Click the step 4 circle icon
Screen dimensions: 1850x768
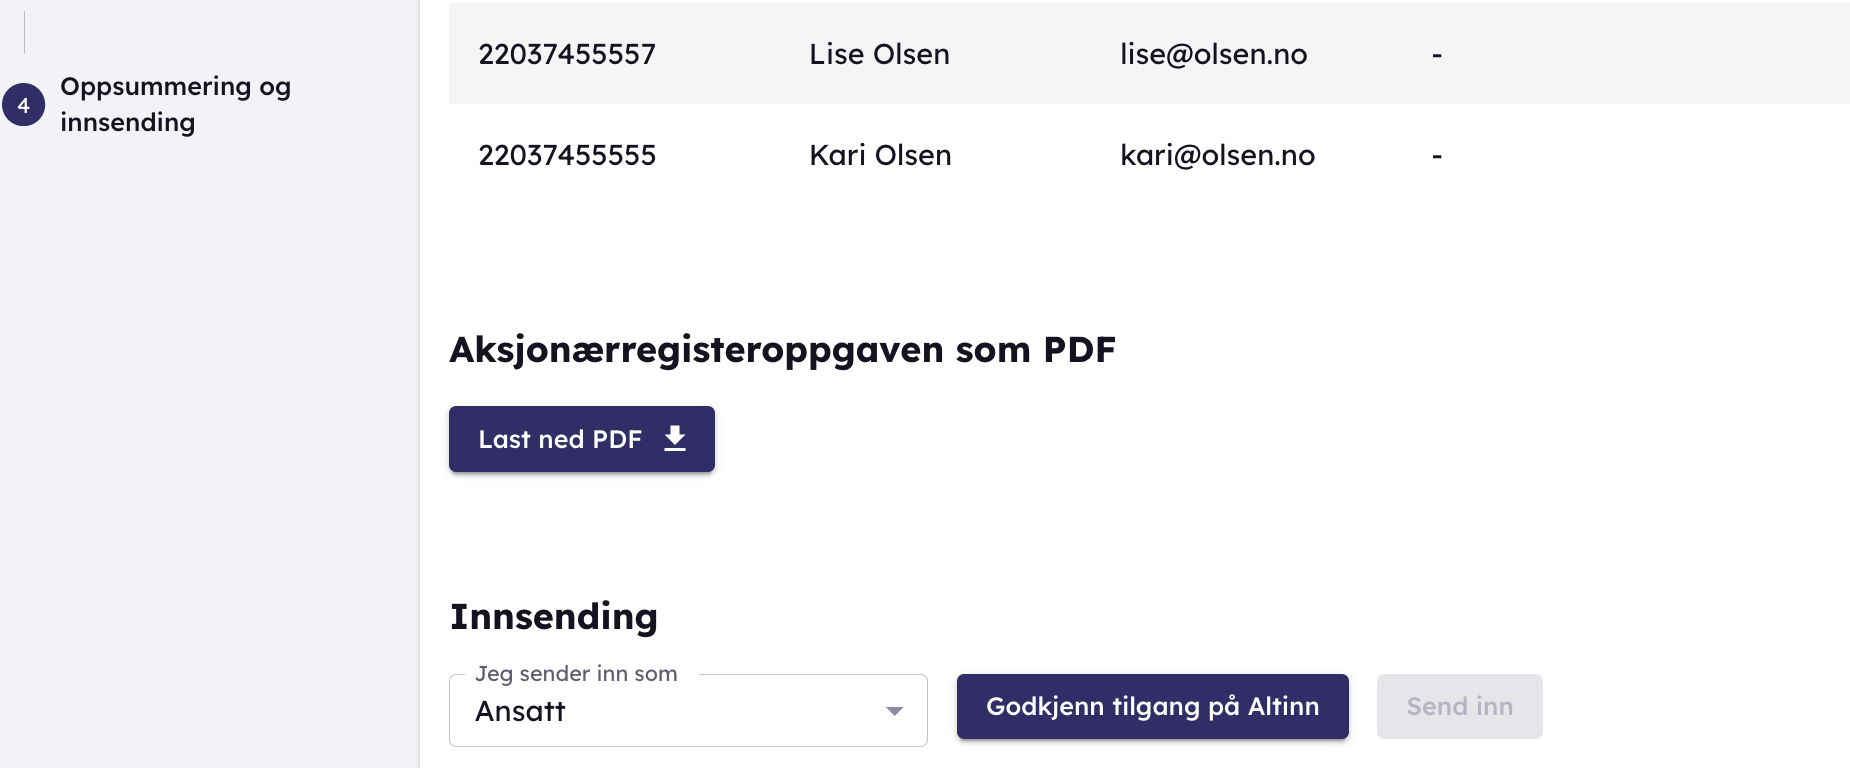coord(24,105)
